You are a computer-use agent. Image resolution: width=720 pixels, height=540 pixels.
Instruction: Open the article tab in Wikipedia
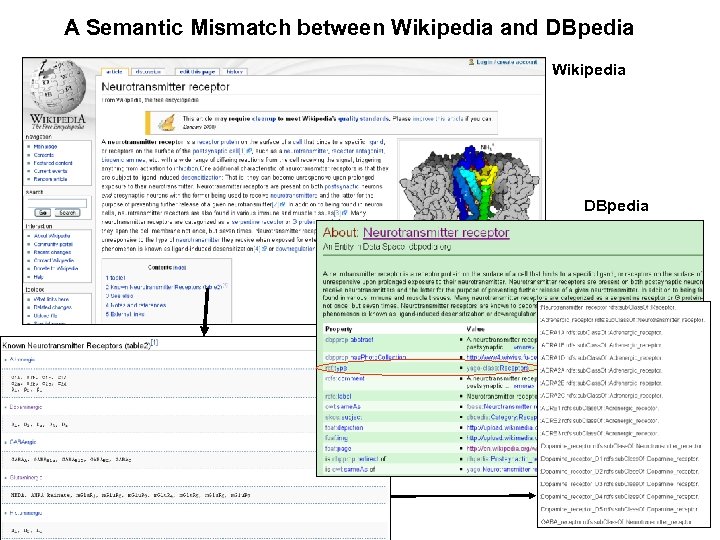[114, 72]
